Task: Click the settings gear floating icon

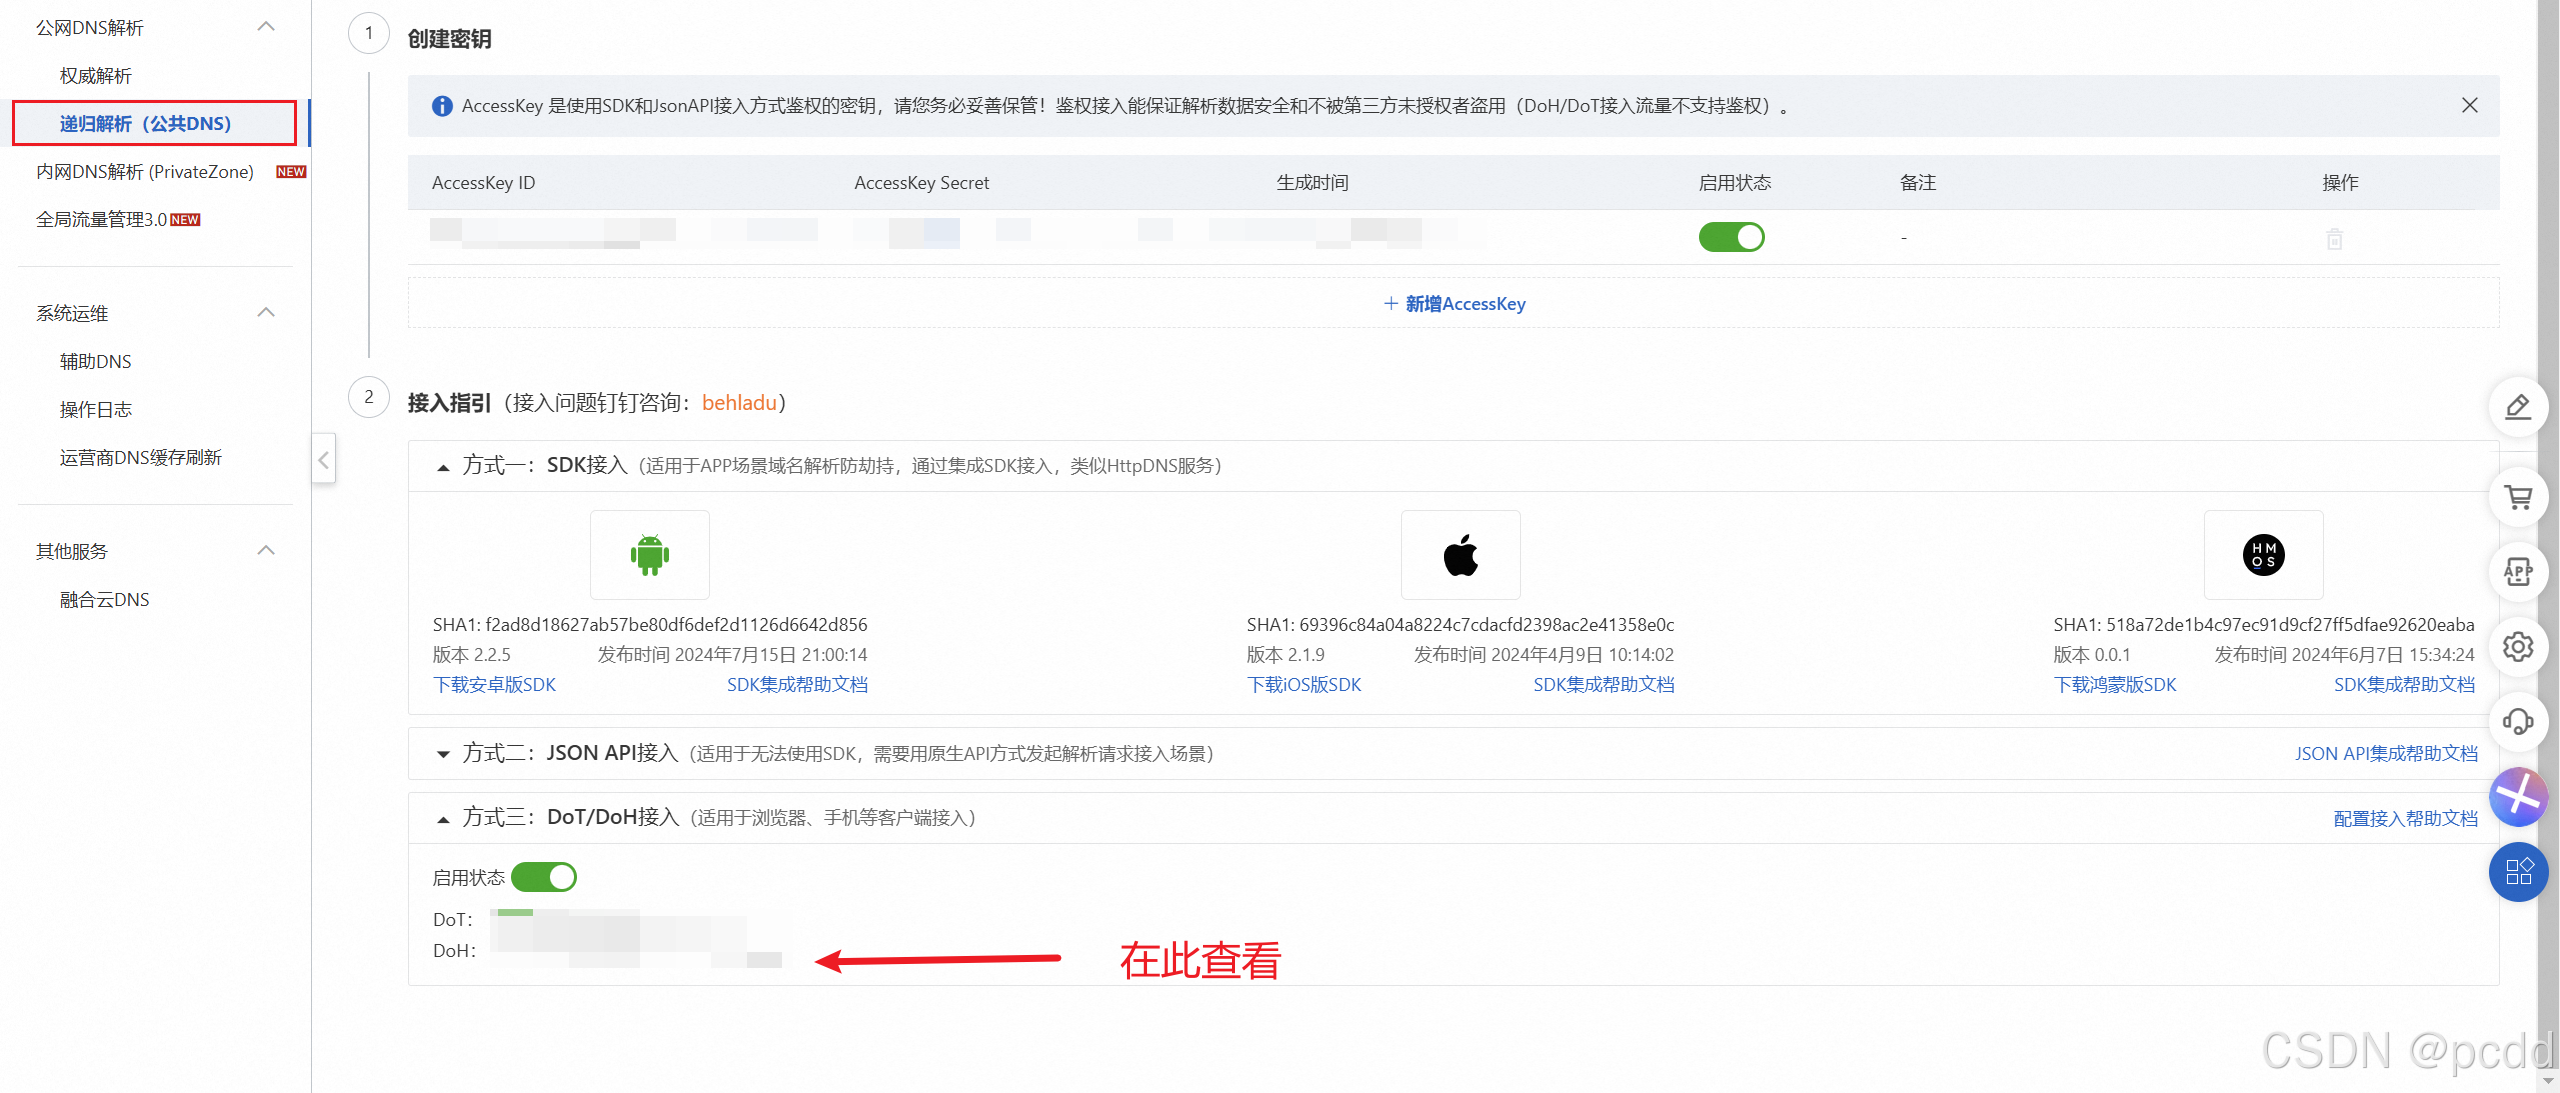Action: pyautogui.click(x=2517, y=647)
